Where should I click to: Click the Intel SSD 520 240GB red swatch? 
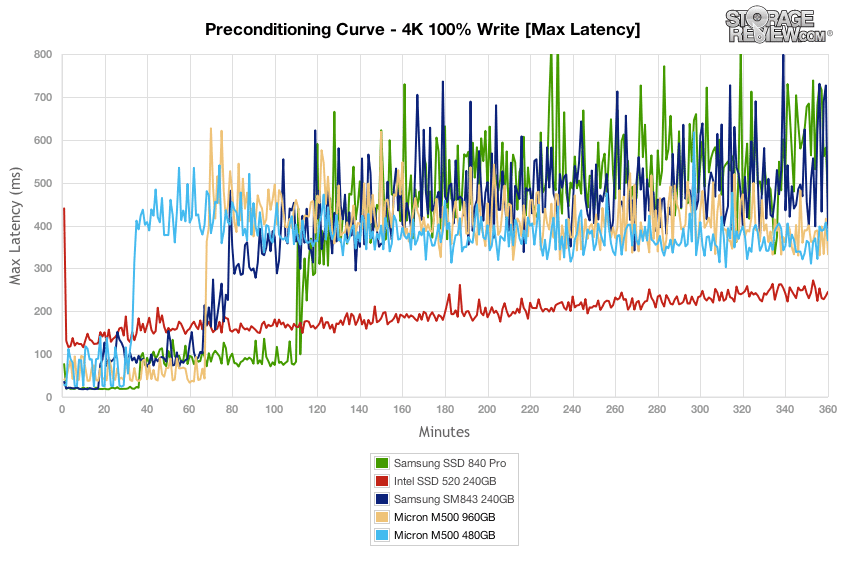pyautogui.click(x=382, y=481)
